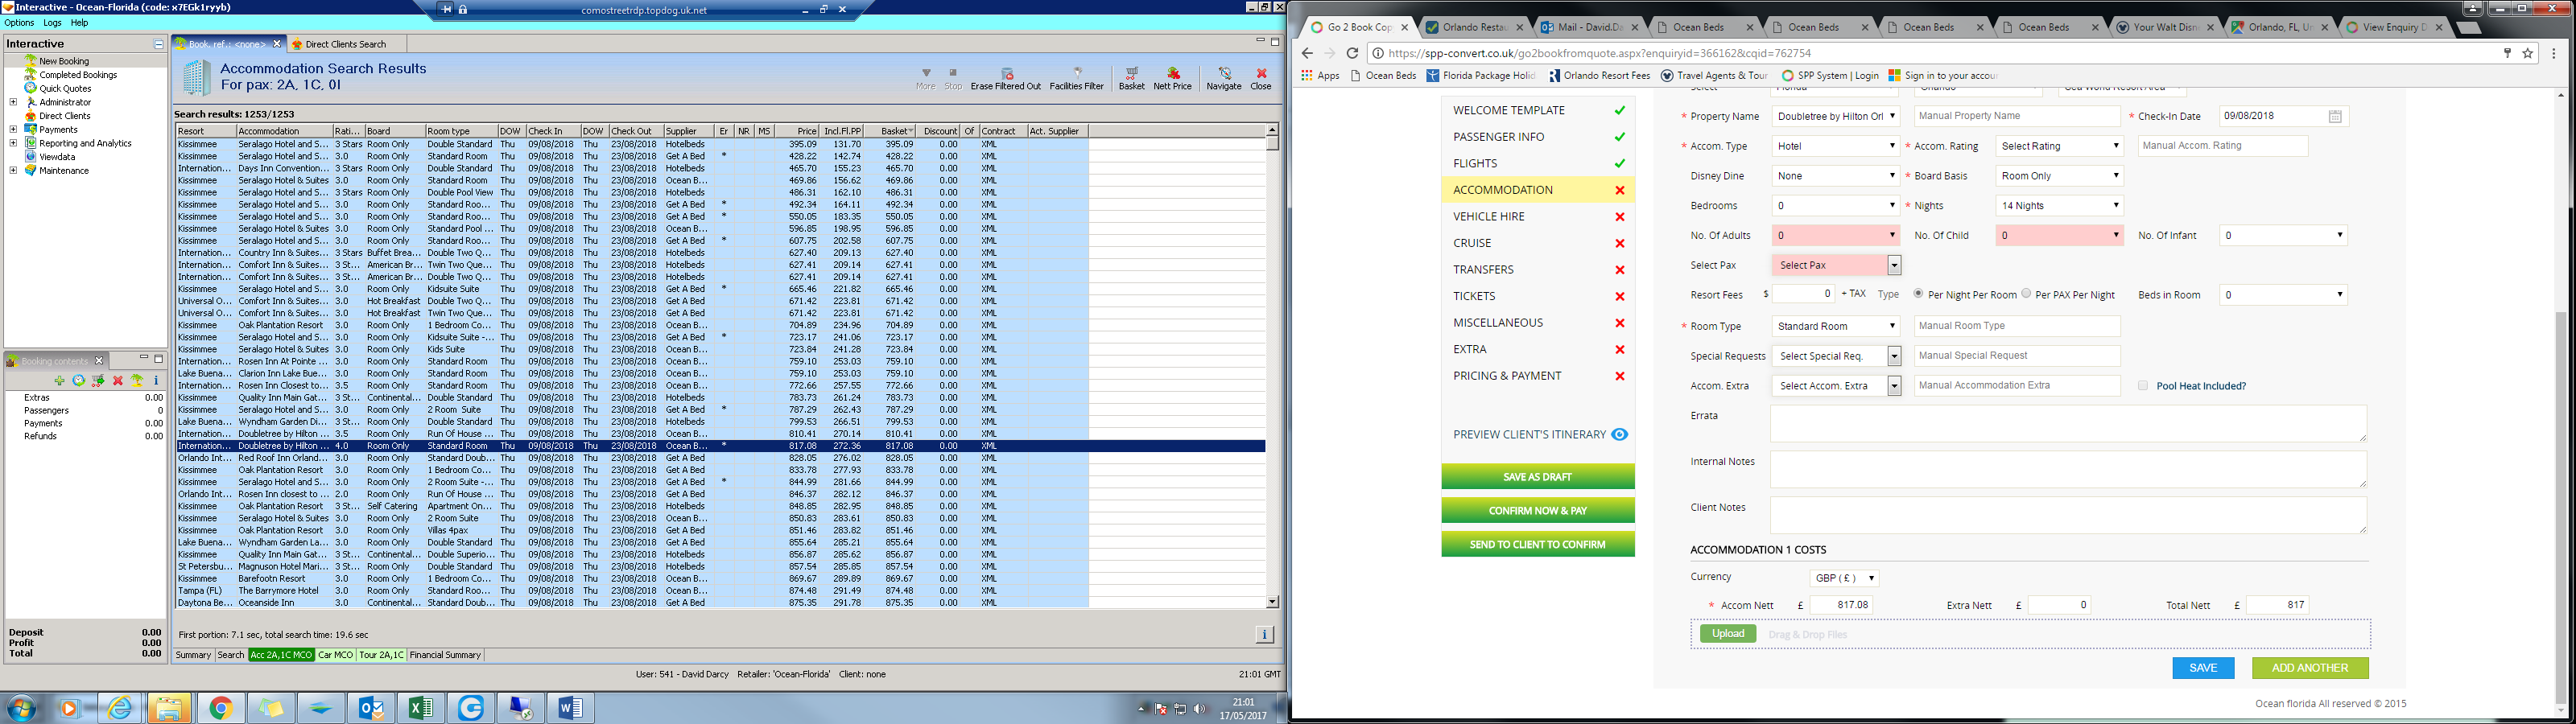The image size is (2576, 724).
Task: Click the Manual Property Name field
Action: [x=2017, y=116]
